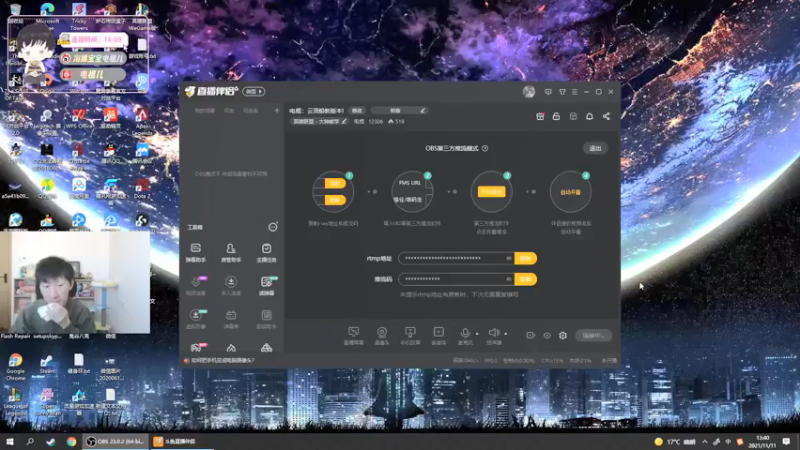The width and height of the screenshot is (800, 450).
Task: Select the Dota 2 desktop icon
Action: coord(142,188)
